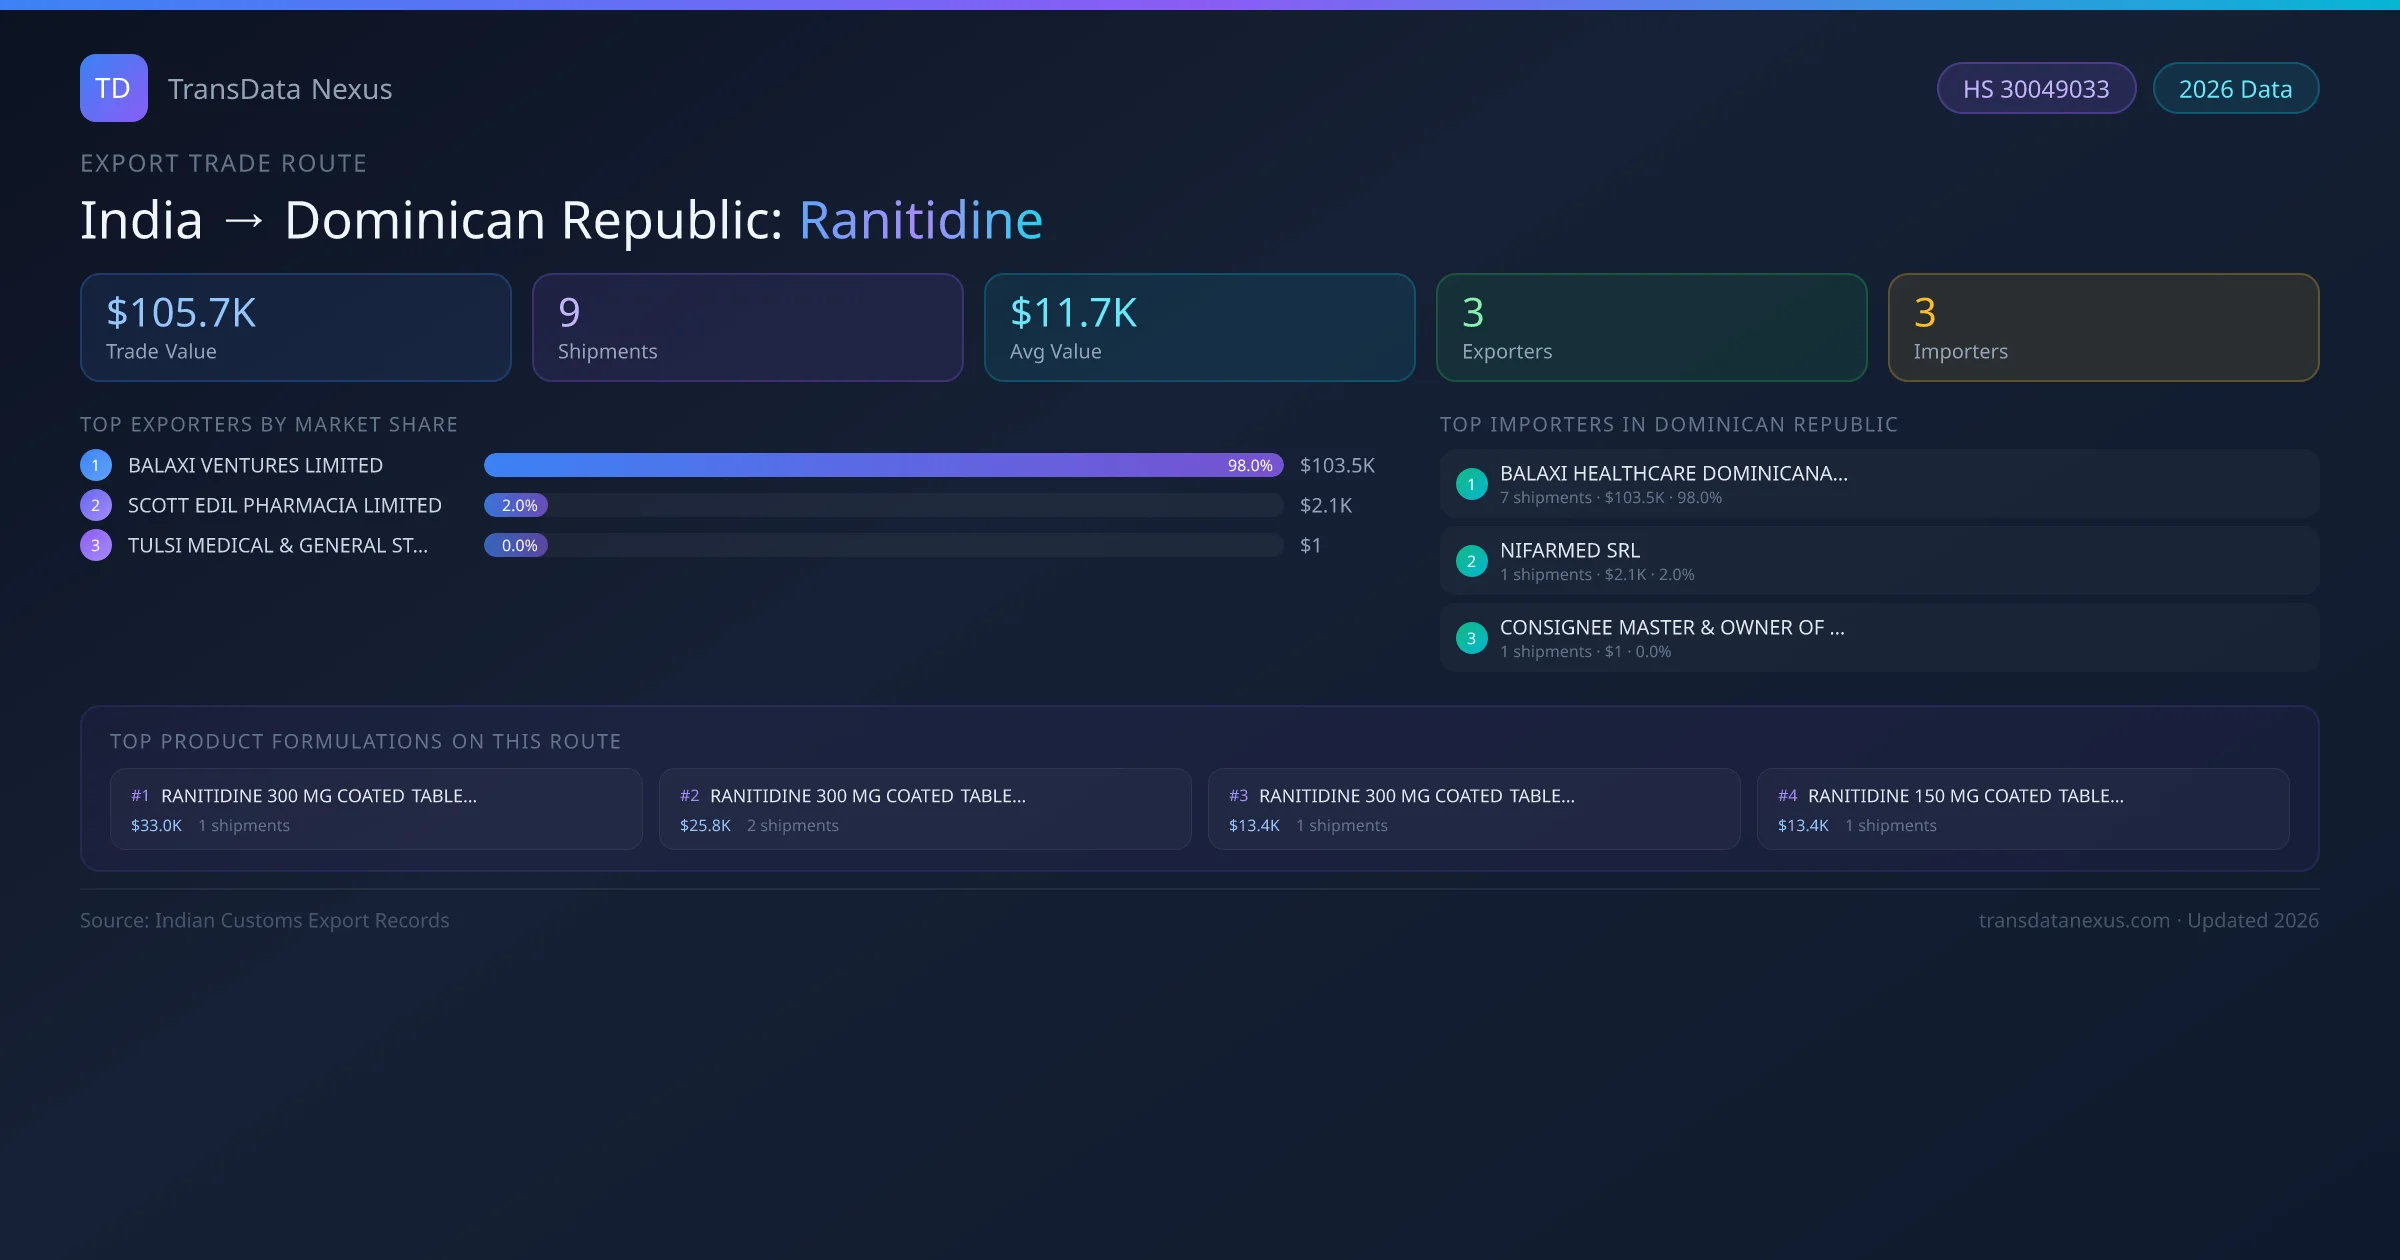Select the 2026 Data pill badge
The width and height of the screenshot is (2400, 1260).
[x=2235, y=89]
